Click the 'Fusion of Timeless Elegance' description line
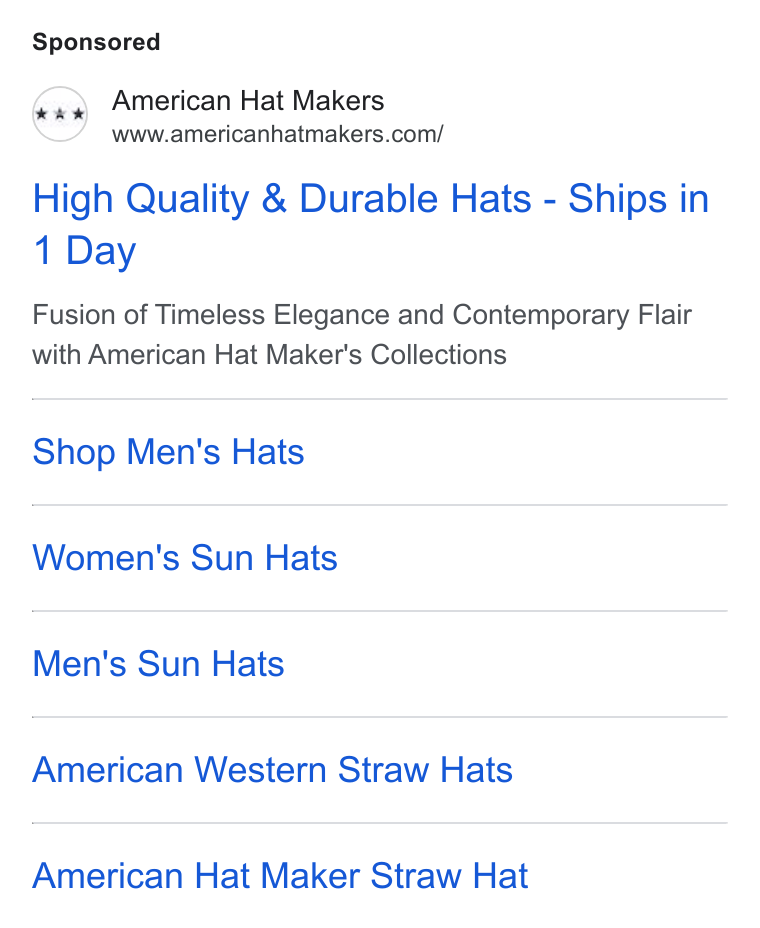The width and height of the screenshot is (760, 928). [362, 315]
